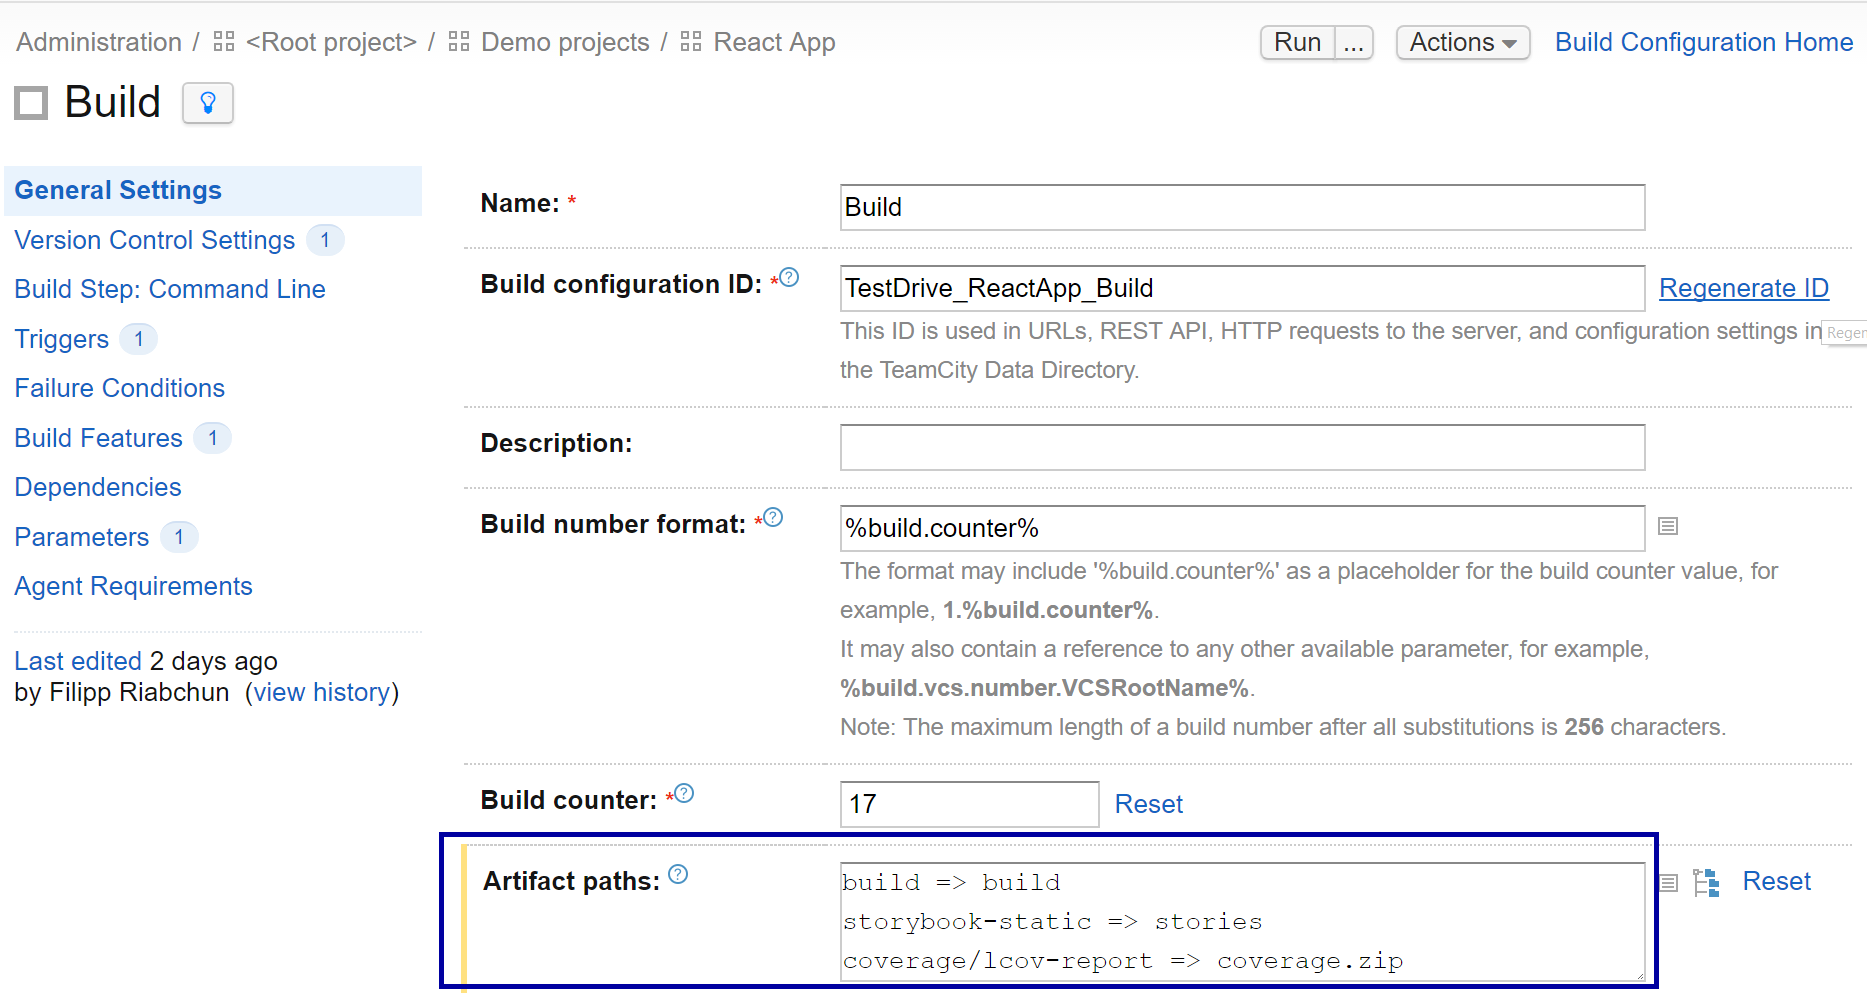Open Triggers settings

tap(62, 339)
